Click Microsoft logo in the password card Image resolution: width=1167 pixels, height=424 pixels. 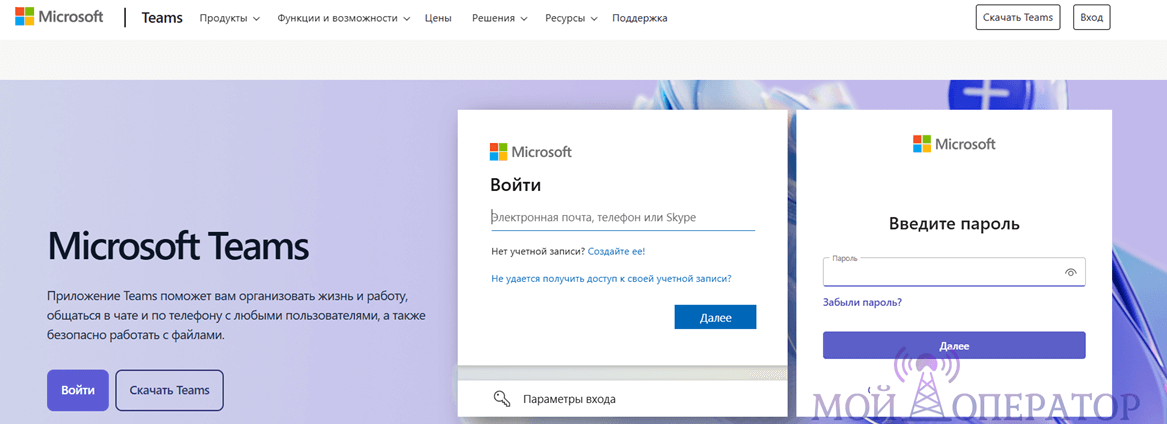(x=954, y=144)
